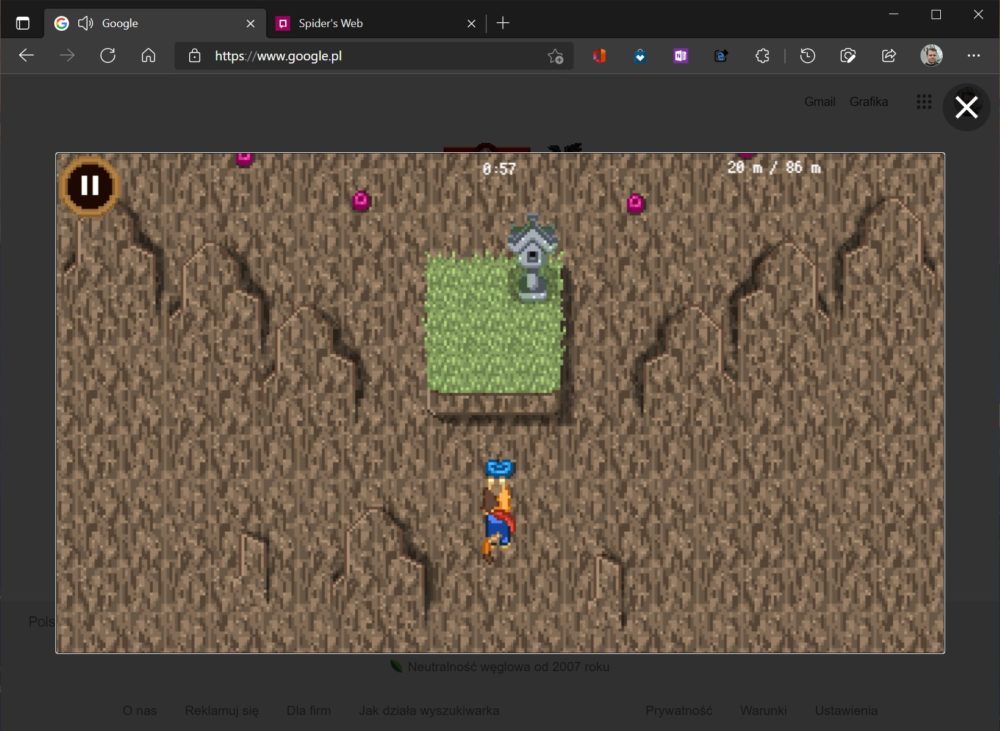Close the Spider's Web tab
This screenshot has width=1000, height=731.
(471, 24)
